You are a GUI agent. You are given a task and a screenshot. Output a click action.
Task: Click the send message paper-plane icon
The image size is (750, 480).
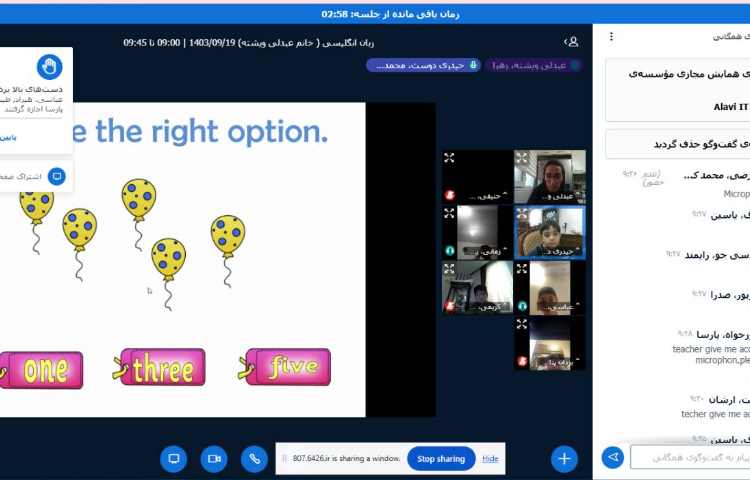pyautogui.click(x=612, y=457)
